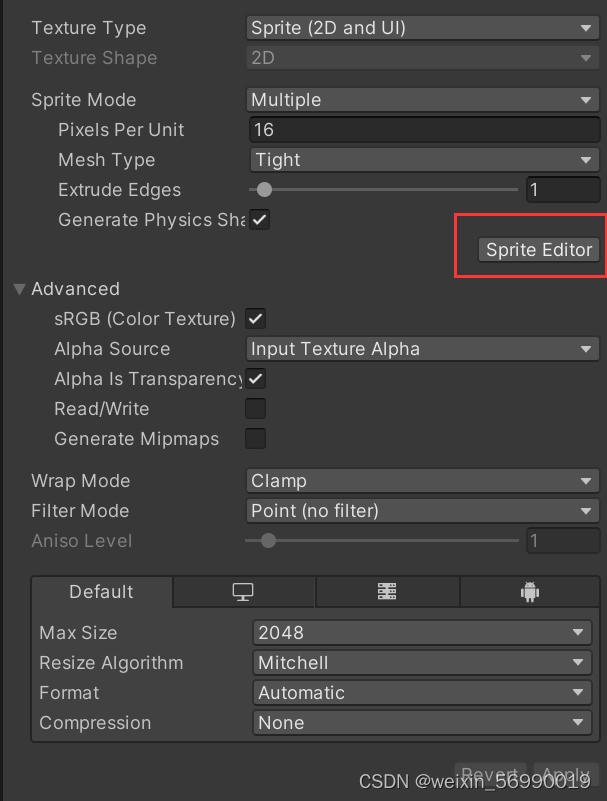Uncheck Generate Physics Shape
The height and width of the screenshot is (801, 607).
click(259, 219)
